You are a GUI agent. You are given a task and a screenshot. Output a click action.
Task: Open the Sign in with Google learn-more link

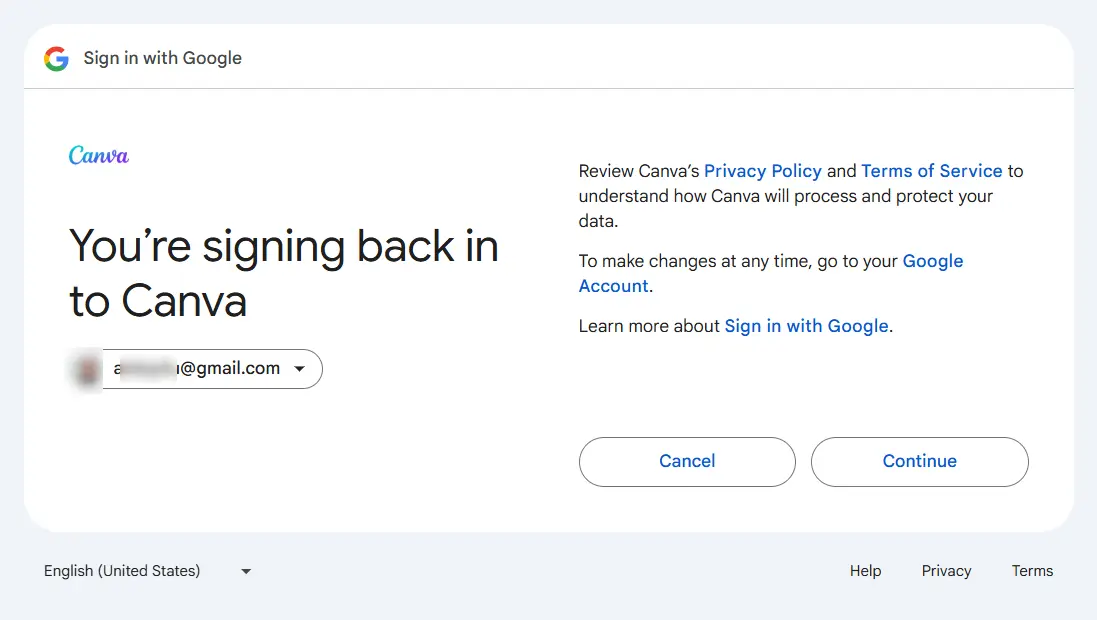807,326
